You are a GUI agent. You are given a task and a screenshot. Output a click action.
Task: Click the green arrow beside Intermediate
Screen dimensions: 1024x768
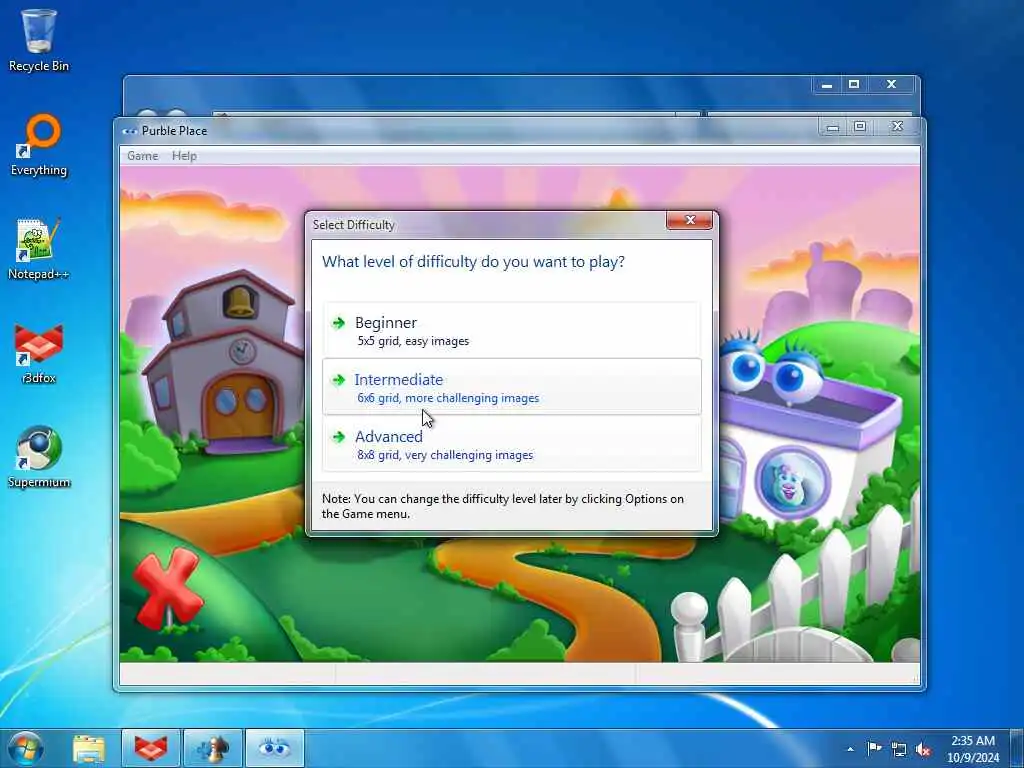[x=338, y=379]
